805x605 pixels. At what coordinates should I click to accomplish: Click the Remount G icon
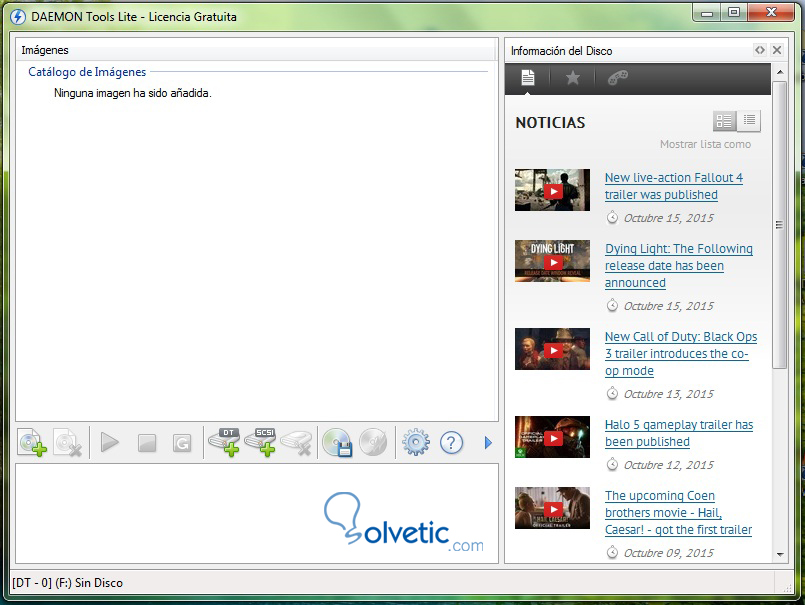[182, 443]
